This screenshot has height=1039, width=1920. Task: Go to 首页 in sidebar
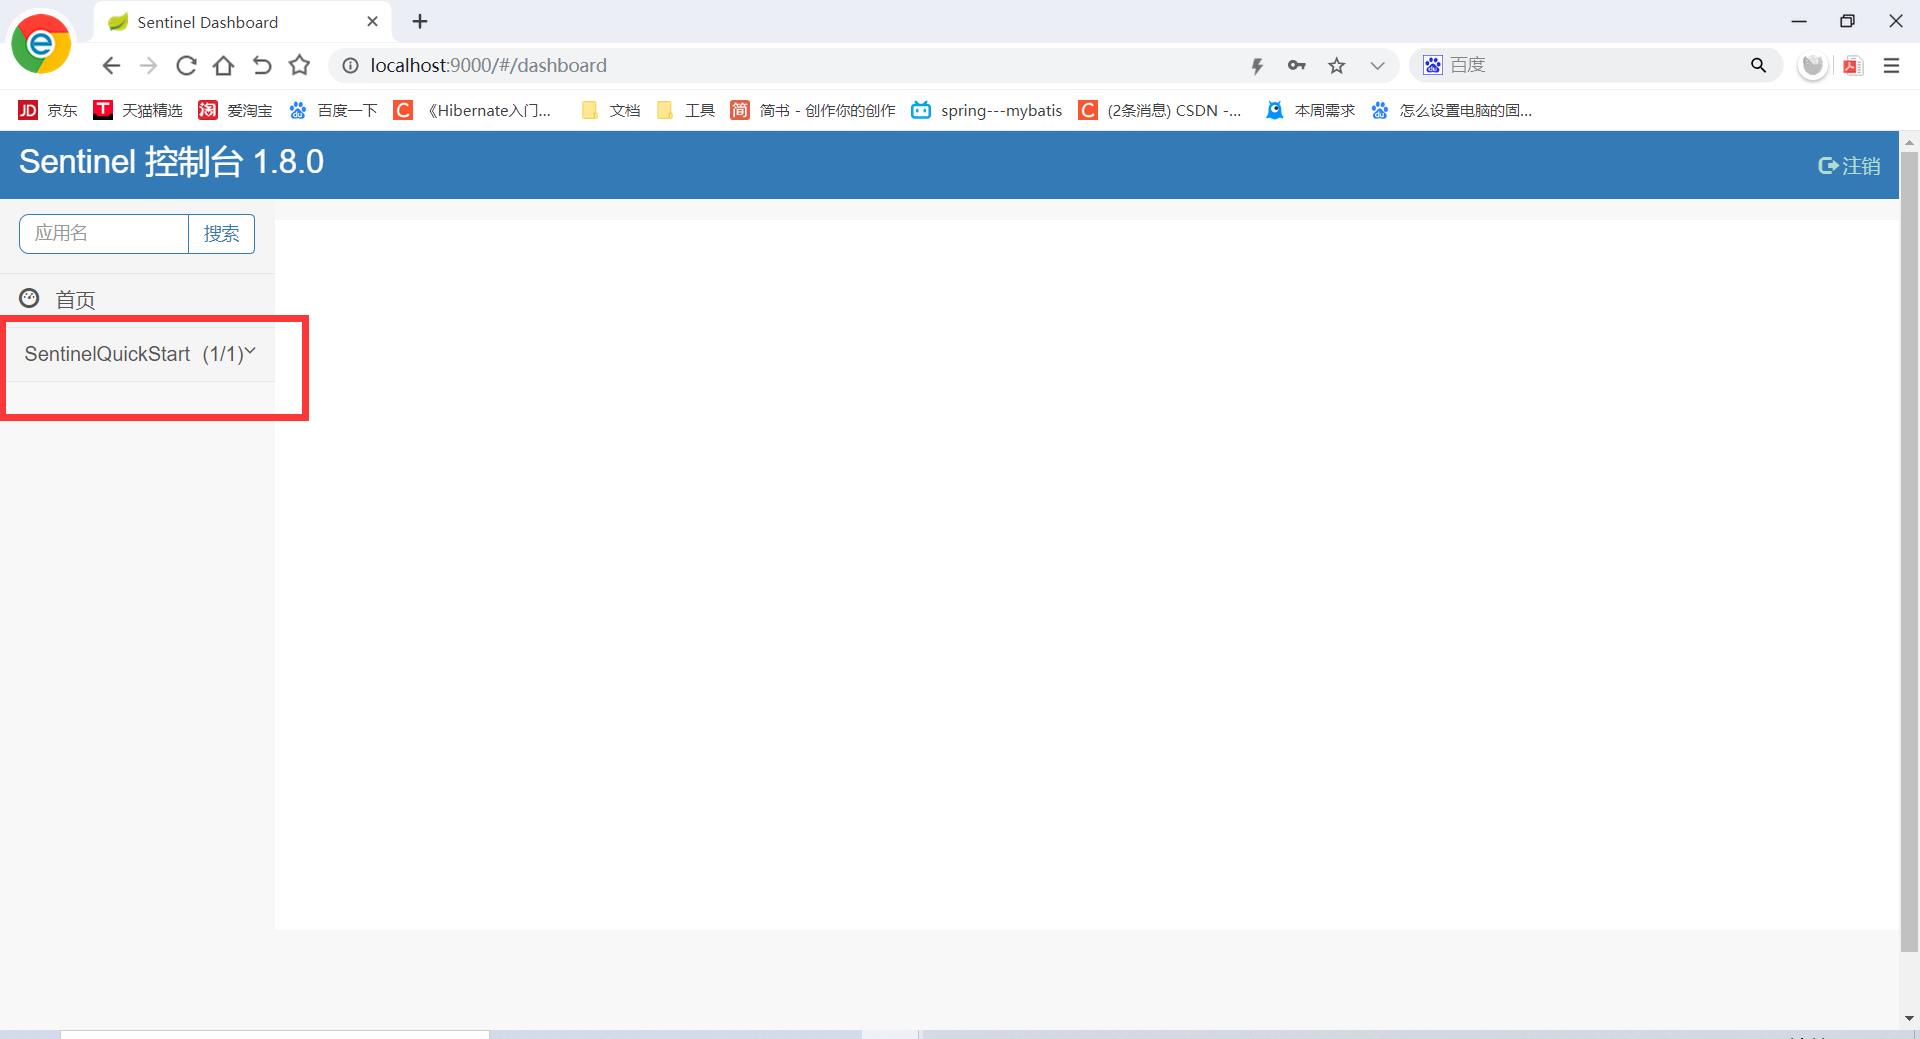pyautogui.click(x=137, y=299)
